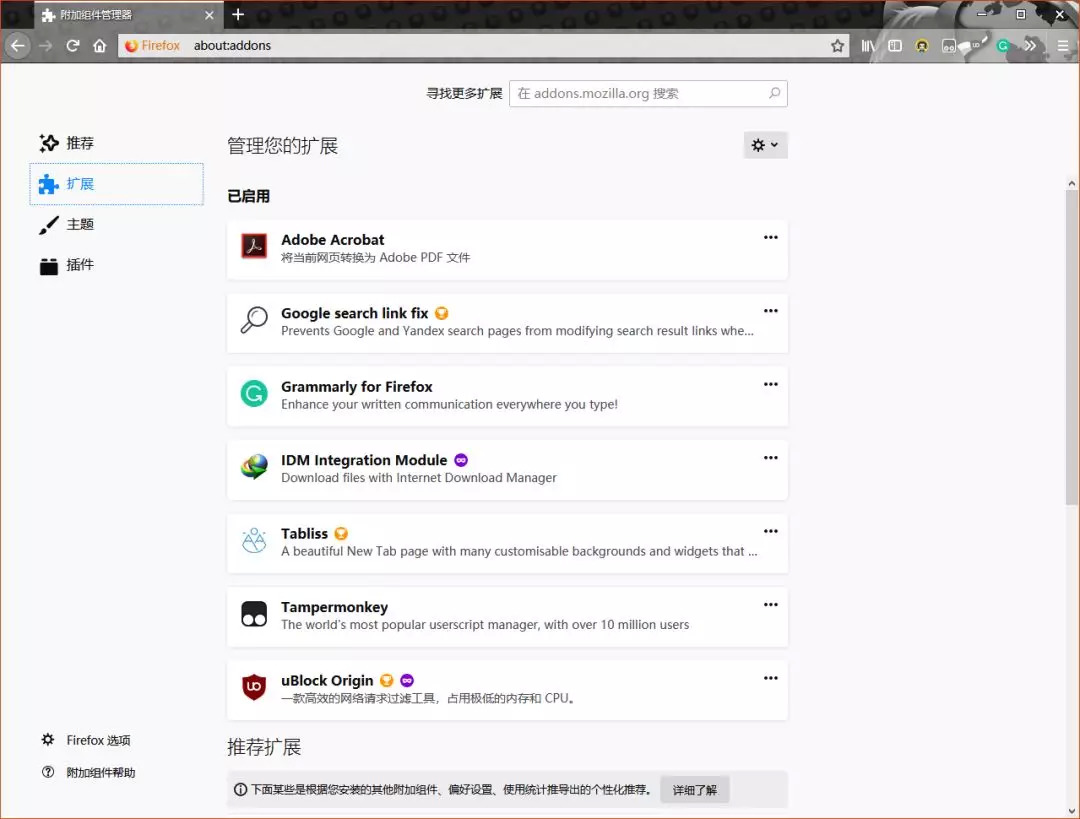Click the 详细了解 learn more button
Image resolution: width=1080 pixels, height=819 pixels.
[x=694, y=789]
